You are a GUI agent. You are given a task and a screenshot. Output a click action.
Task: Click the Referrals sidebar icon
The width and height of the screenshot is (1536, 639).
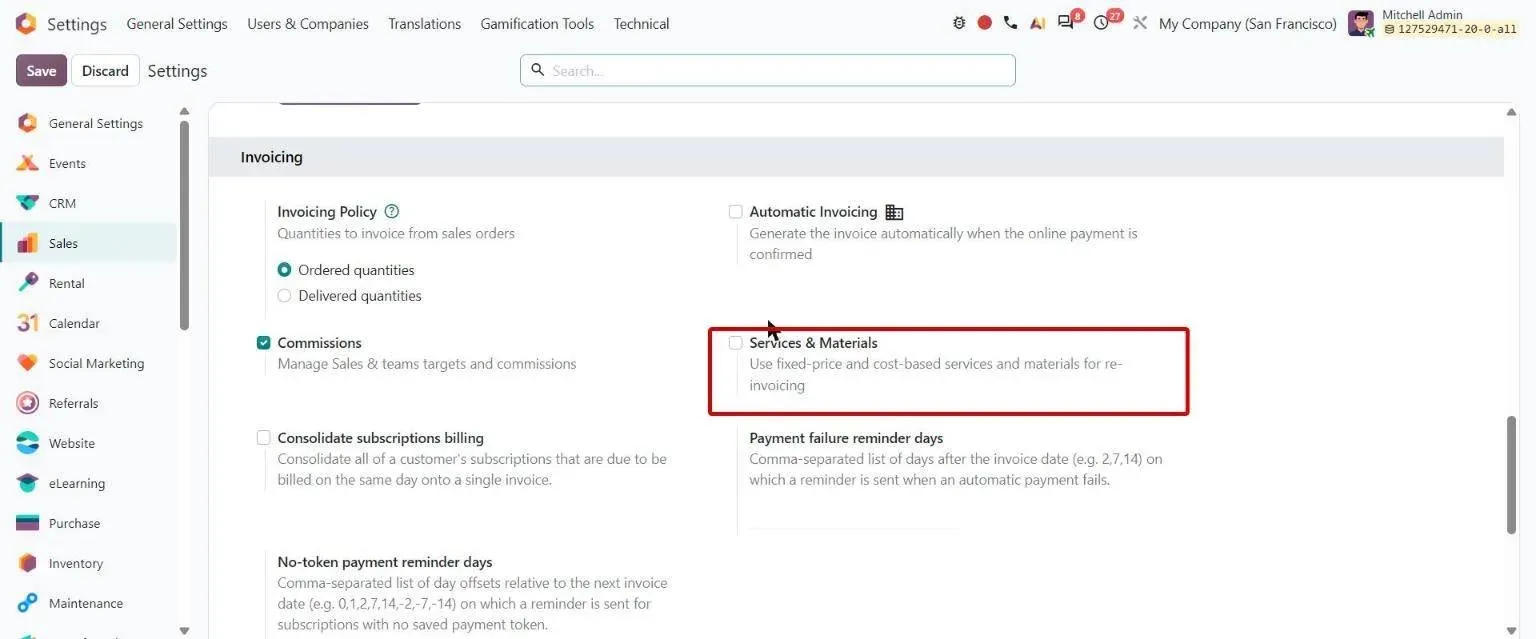[x=28, y=403]
